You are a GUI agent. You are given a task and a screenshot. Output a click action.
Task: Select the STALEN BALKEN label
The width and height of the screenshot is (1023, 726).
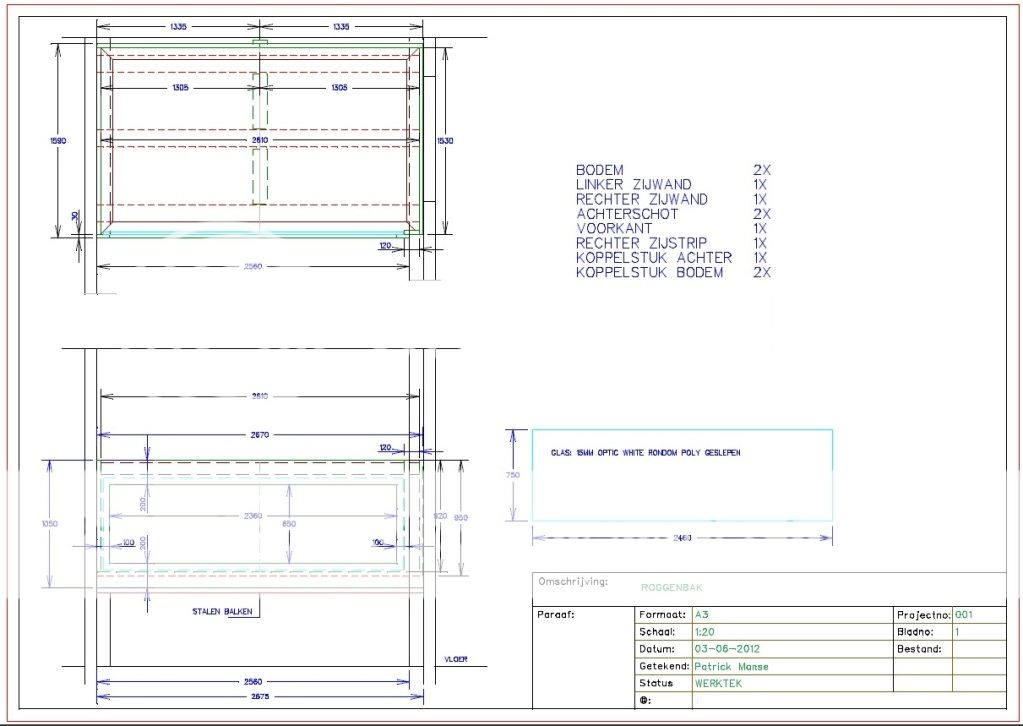222,610
